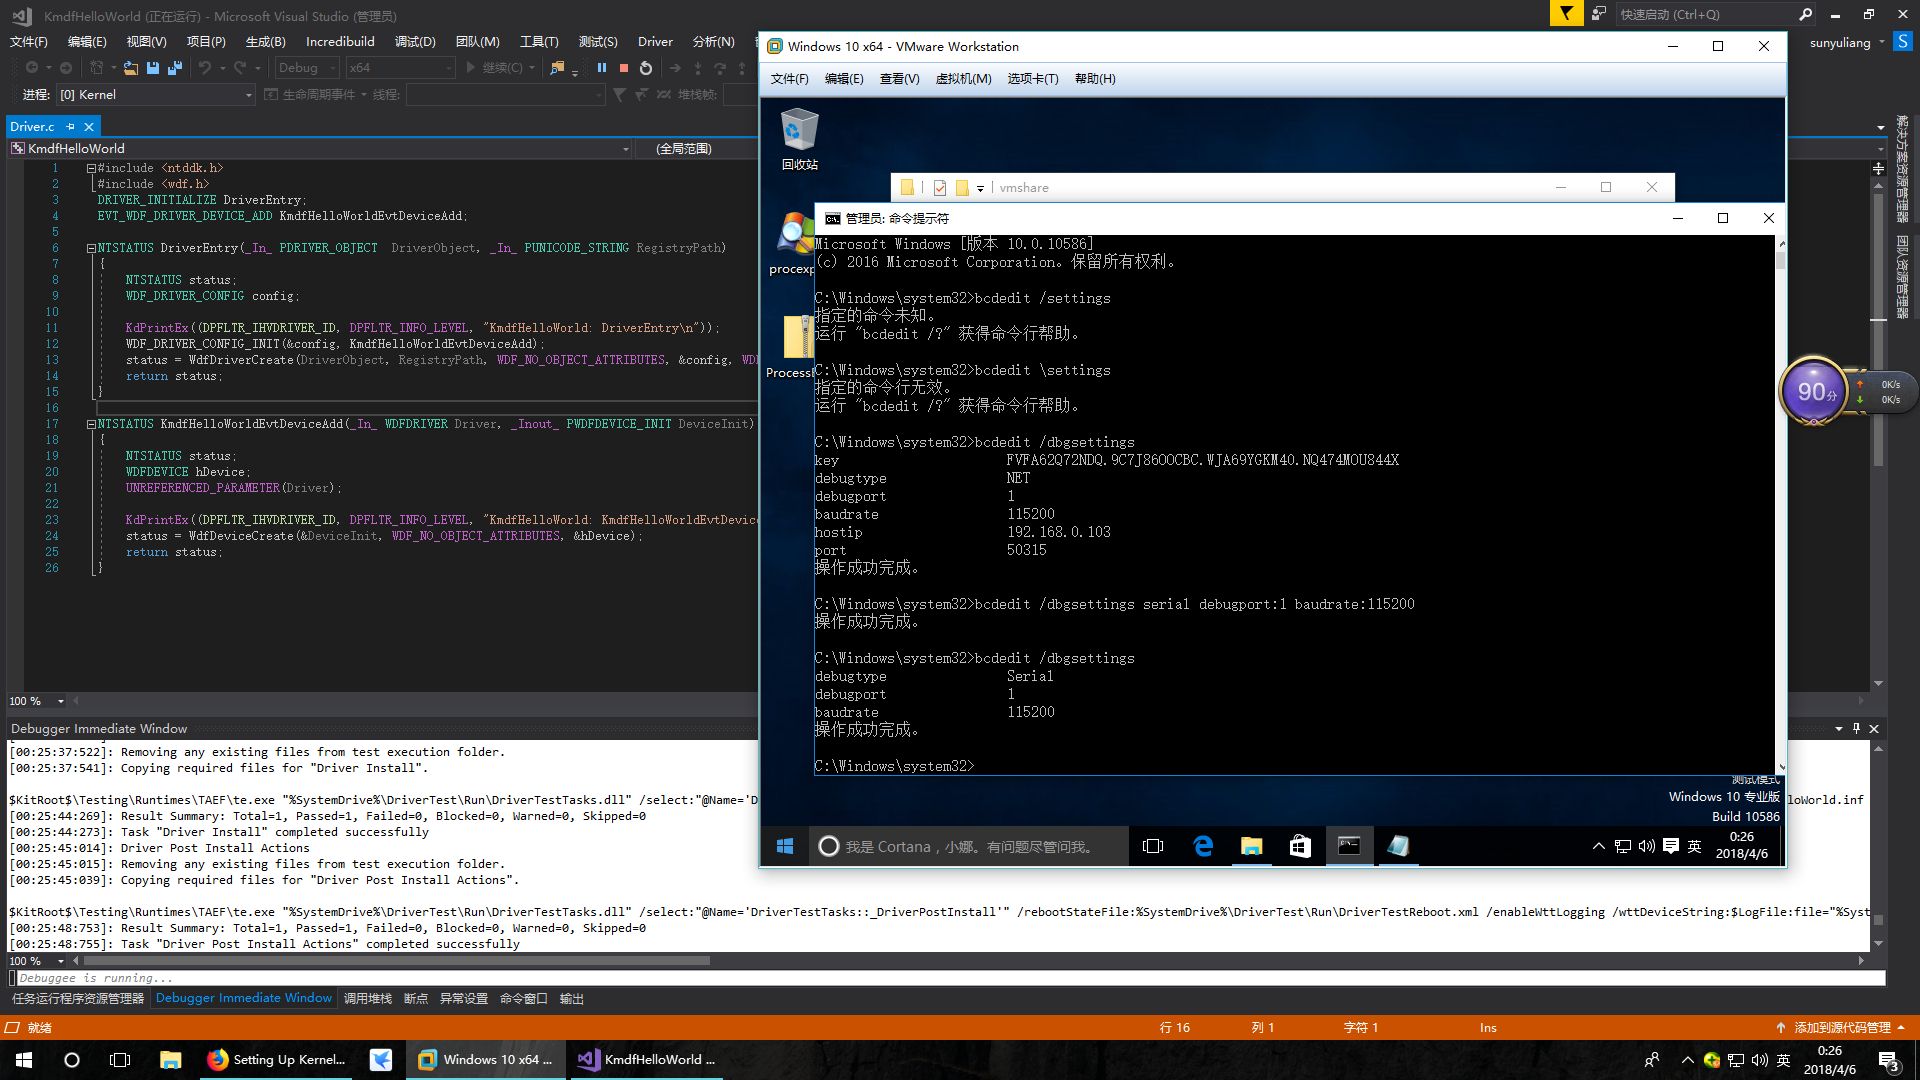Click the Pause (break all) debug icon
Screen dimensions: 1920x1080
pyautogui.click(x=602, y=68)
